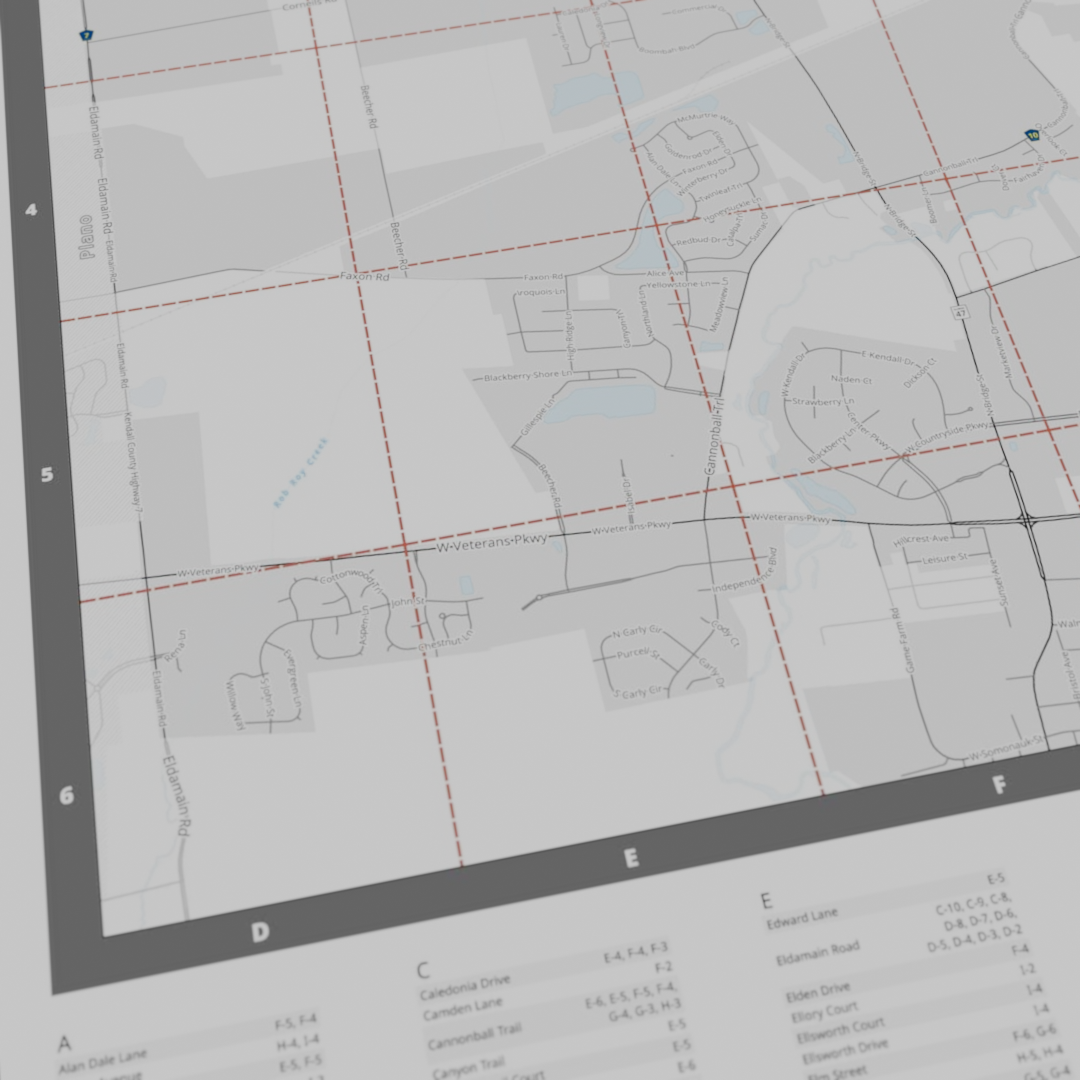Viewport: 1080px width, 1080px height.
Task: Select Faxon Rd label near Beecher Rd
Action: tap(364, 276)
